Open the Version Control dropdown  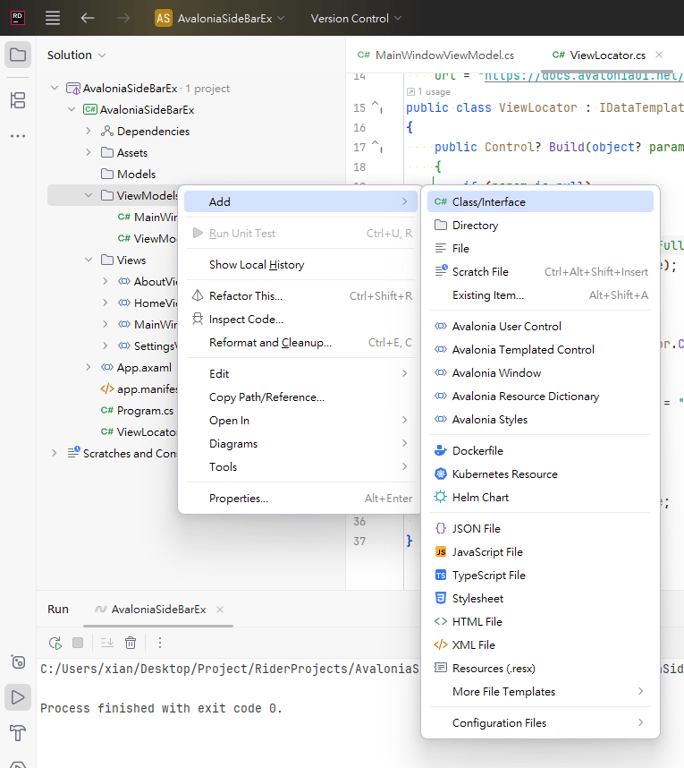(356, 18)
